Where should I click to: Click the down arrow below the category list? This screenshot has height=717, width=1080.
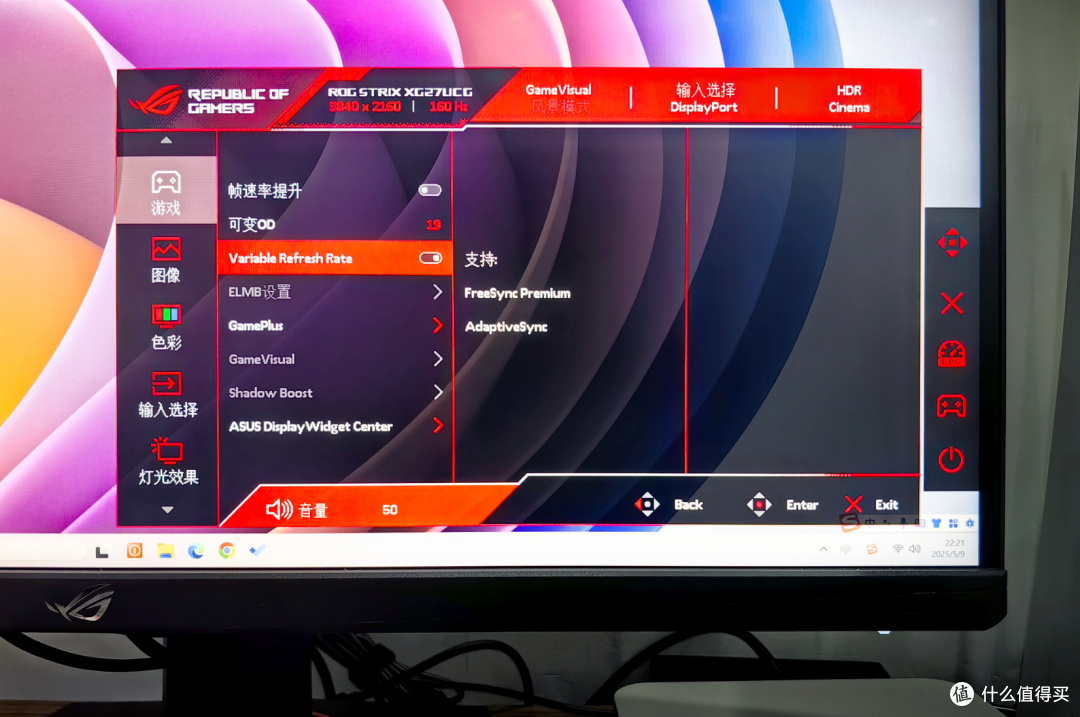pyautogui.click(x=167, y=510)
